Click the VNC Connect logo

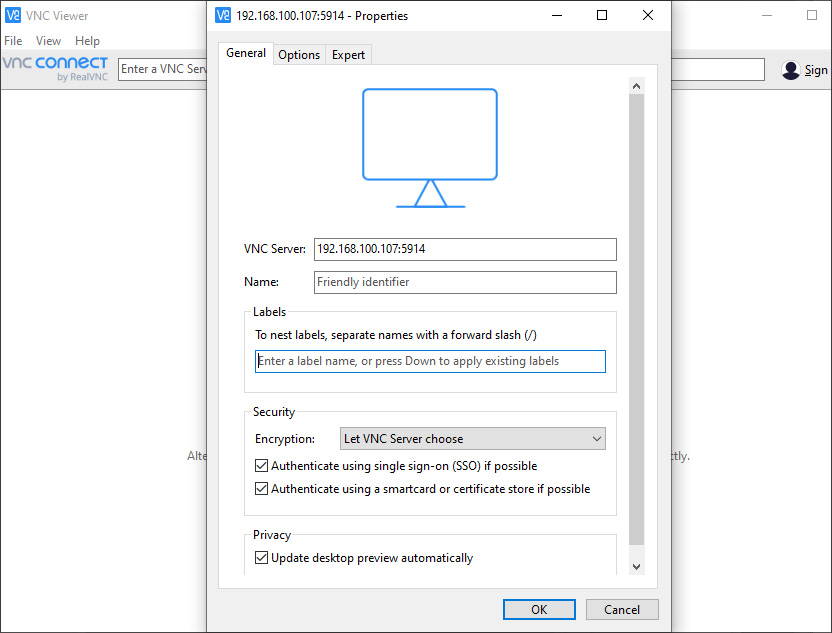[x=55, y=68]
